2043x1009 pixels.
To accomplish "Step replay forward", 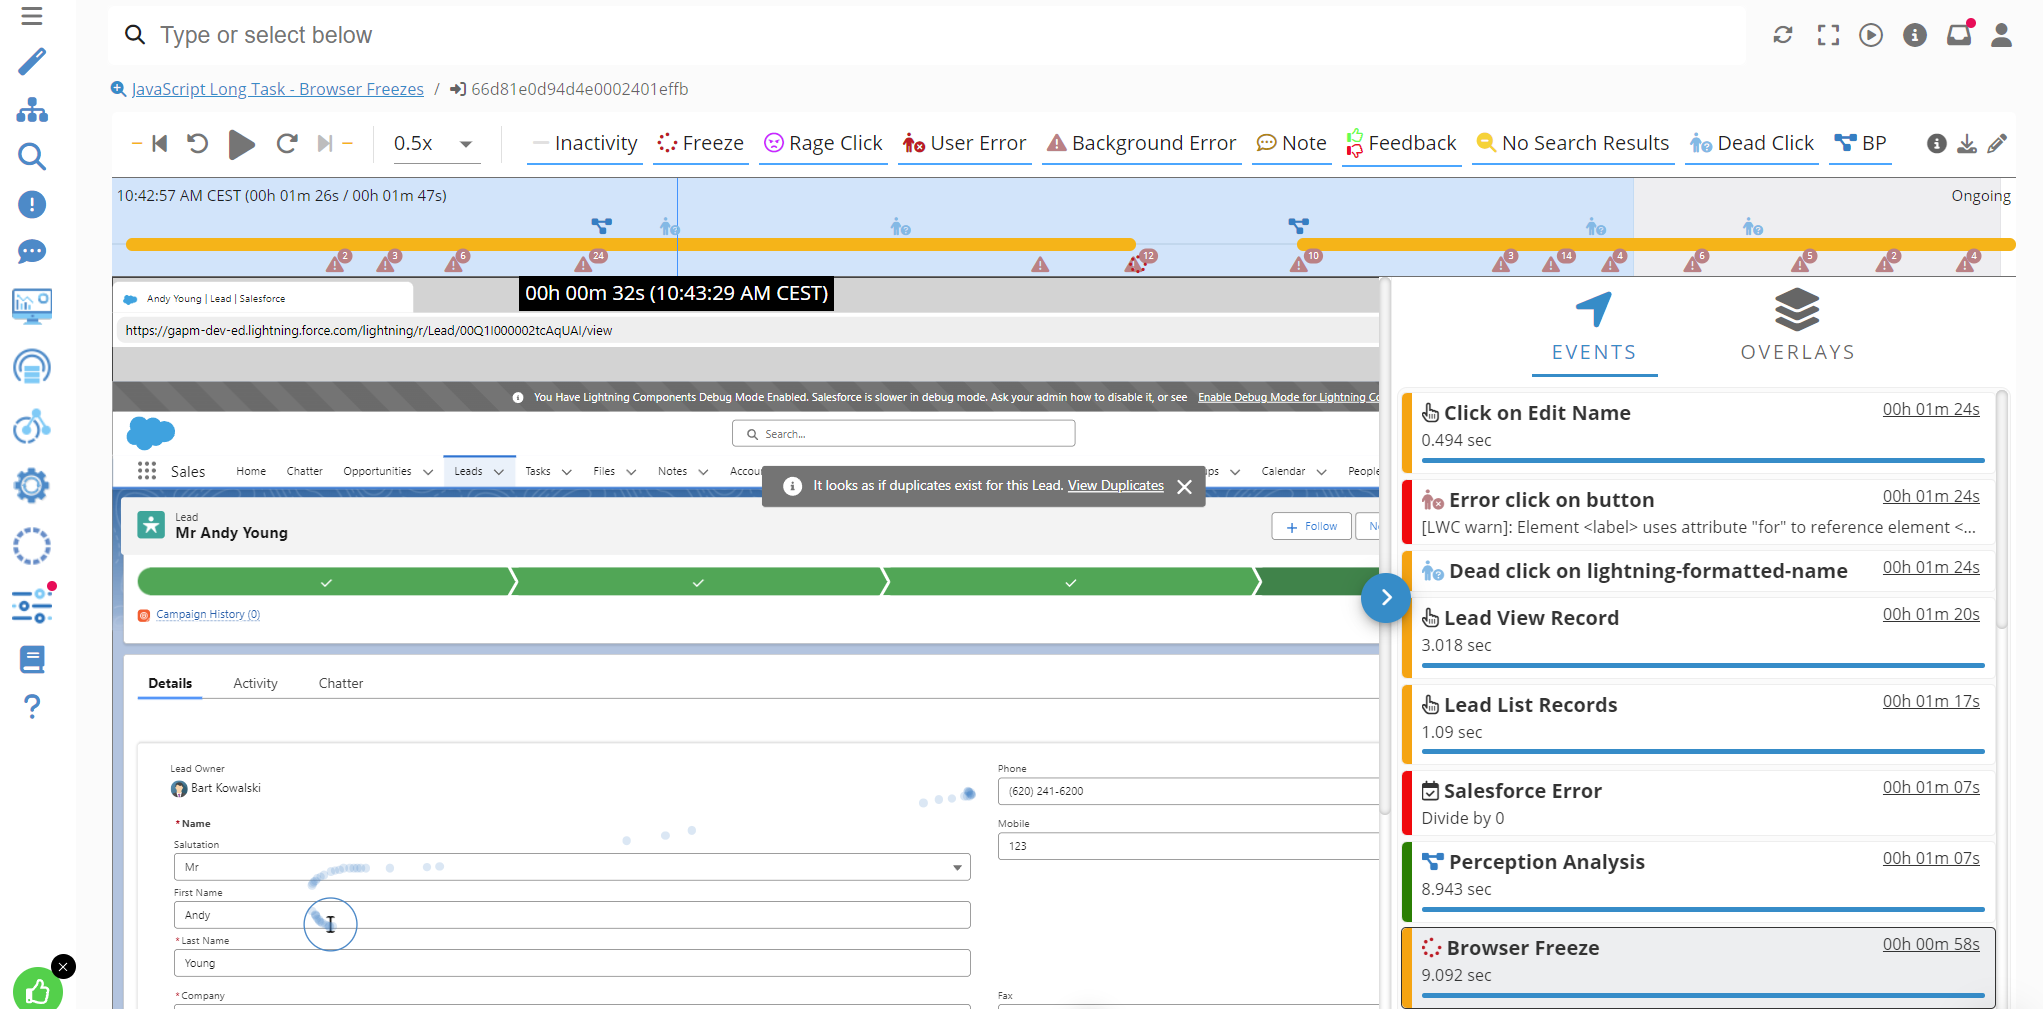I will point(287,144).
